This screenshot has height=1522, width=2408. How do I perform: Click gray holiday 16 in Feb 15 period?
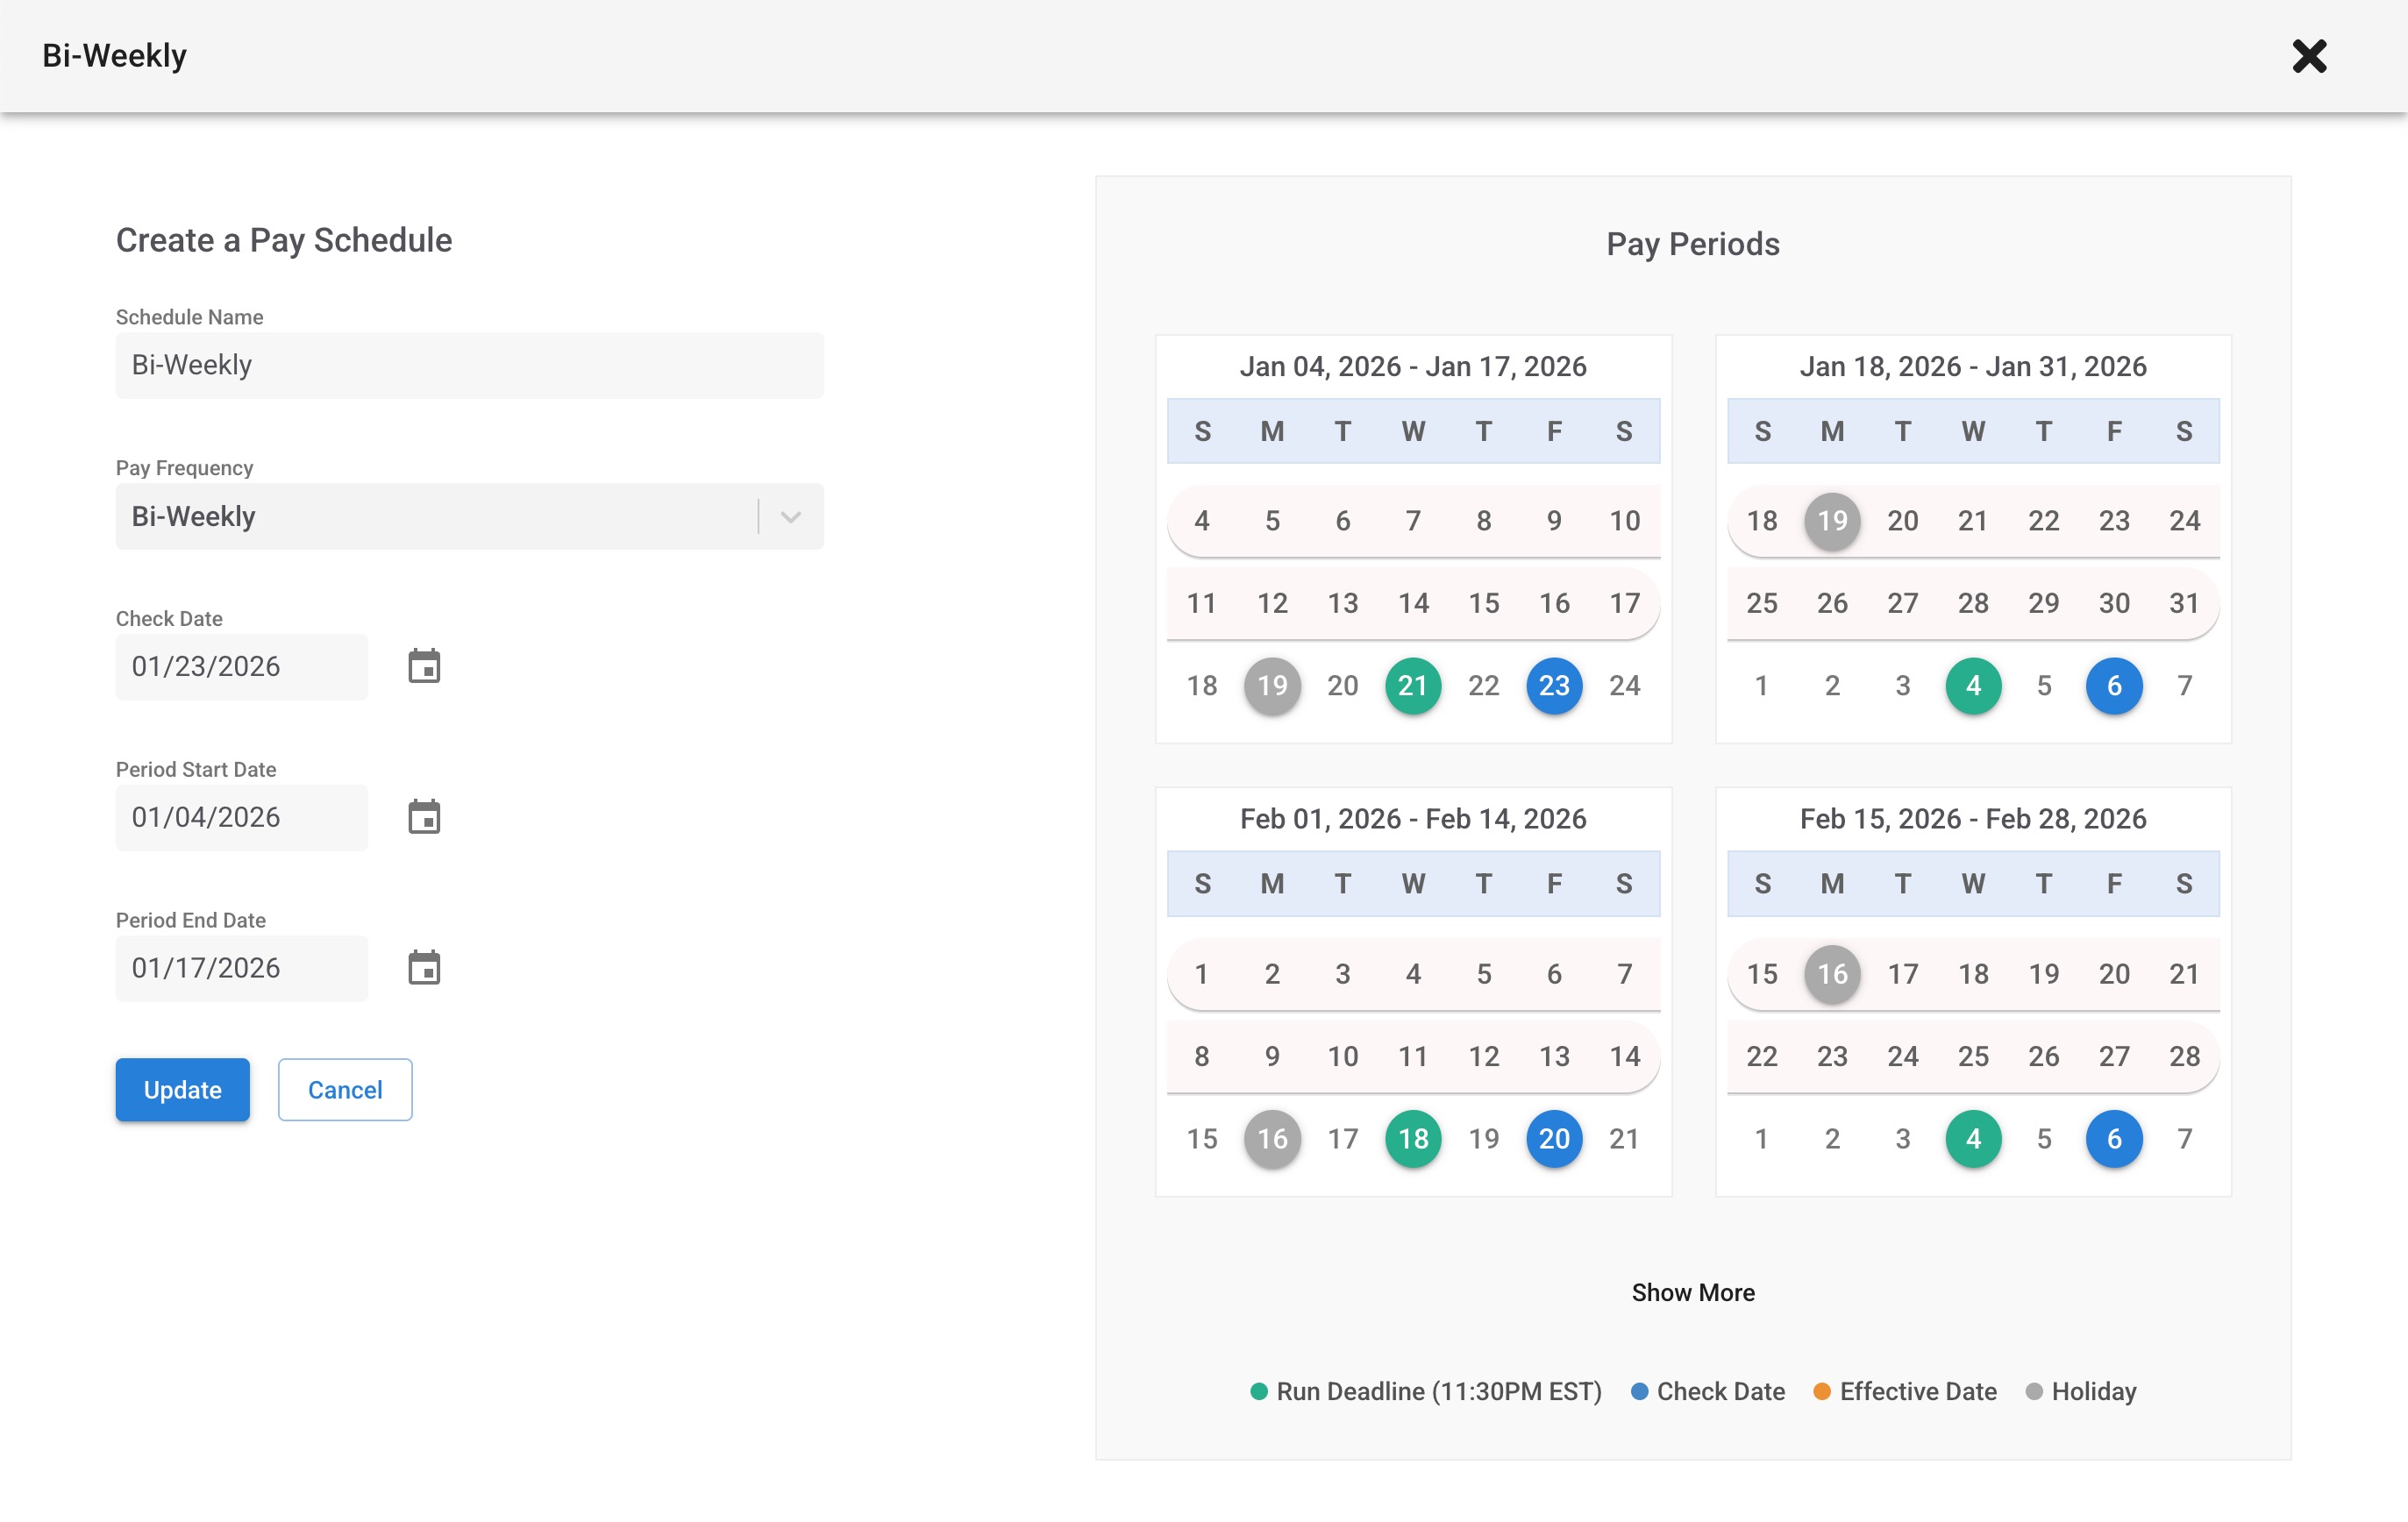pos(1831,974)
